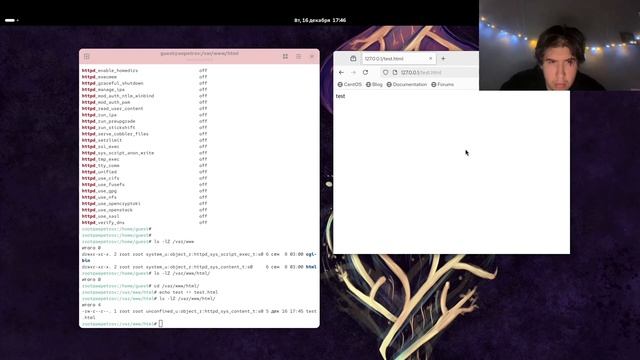Select httpd_verify_dns line in terminal
The image size is (640, 360).
tap(144, 222)
